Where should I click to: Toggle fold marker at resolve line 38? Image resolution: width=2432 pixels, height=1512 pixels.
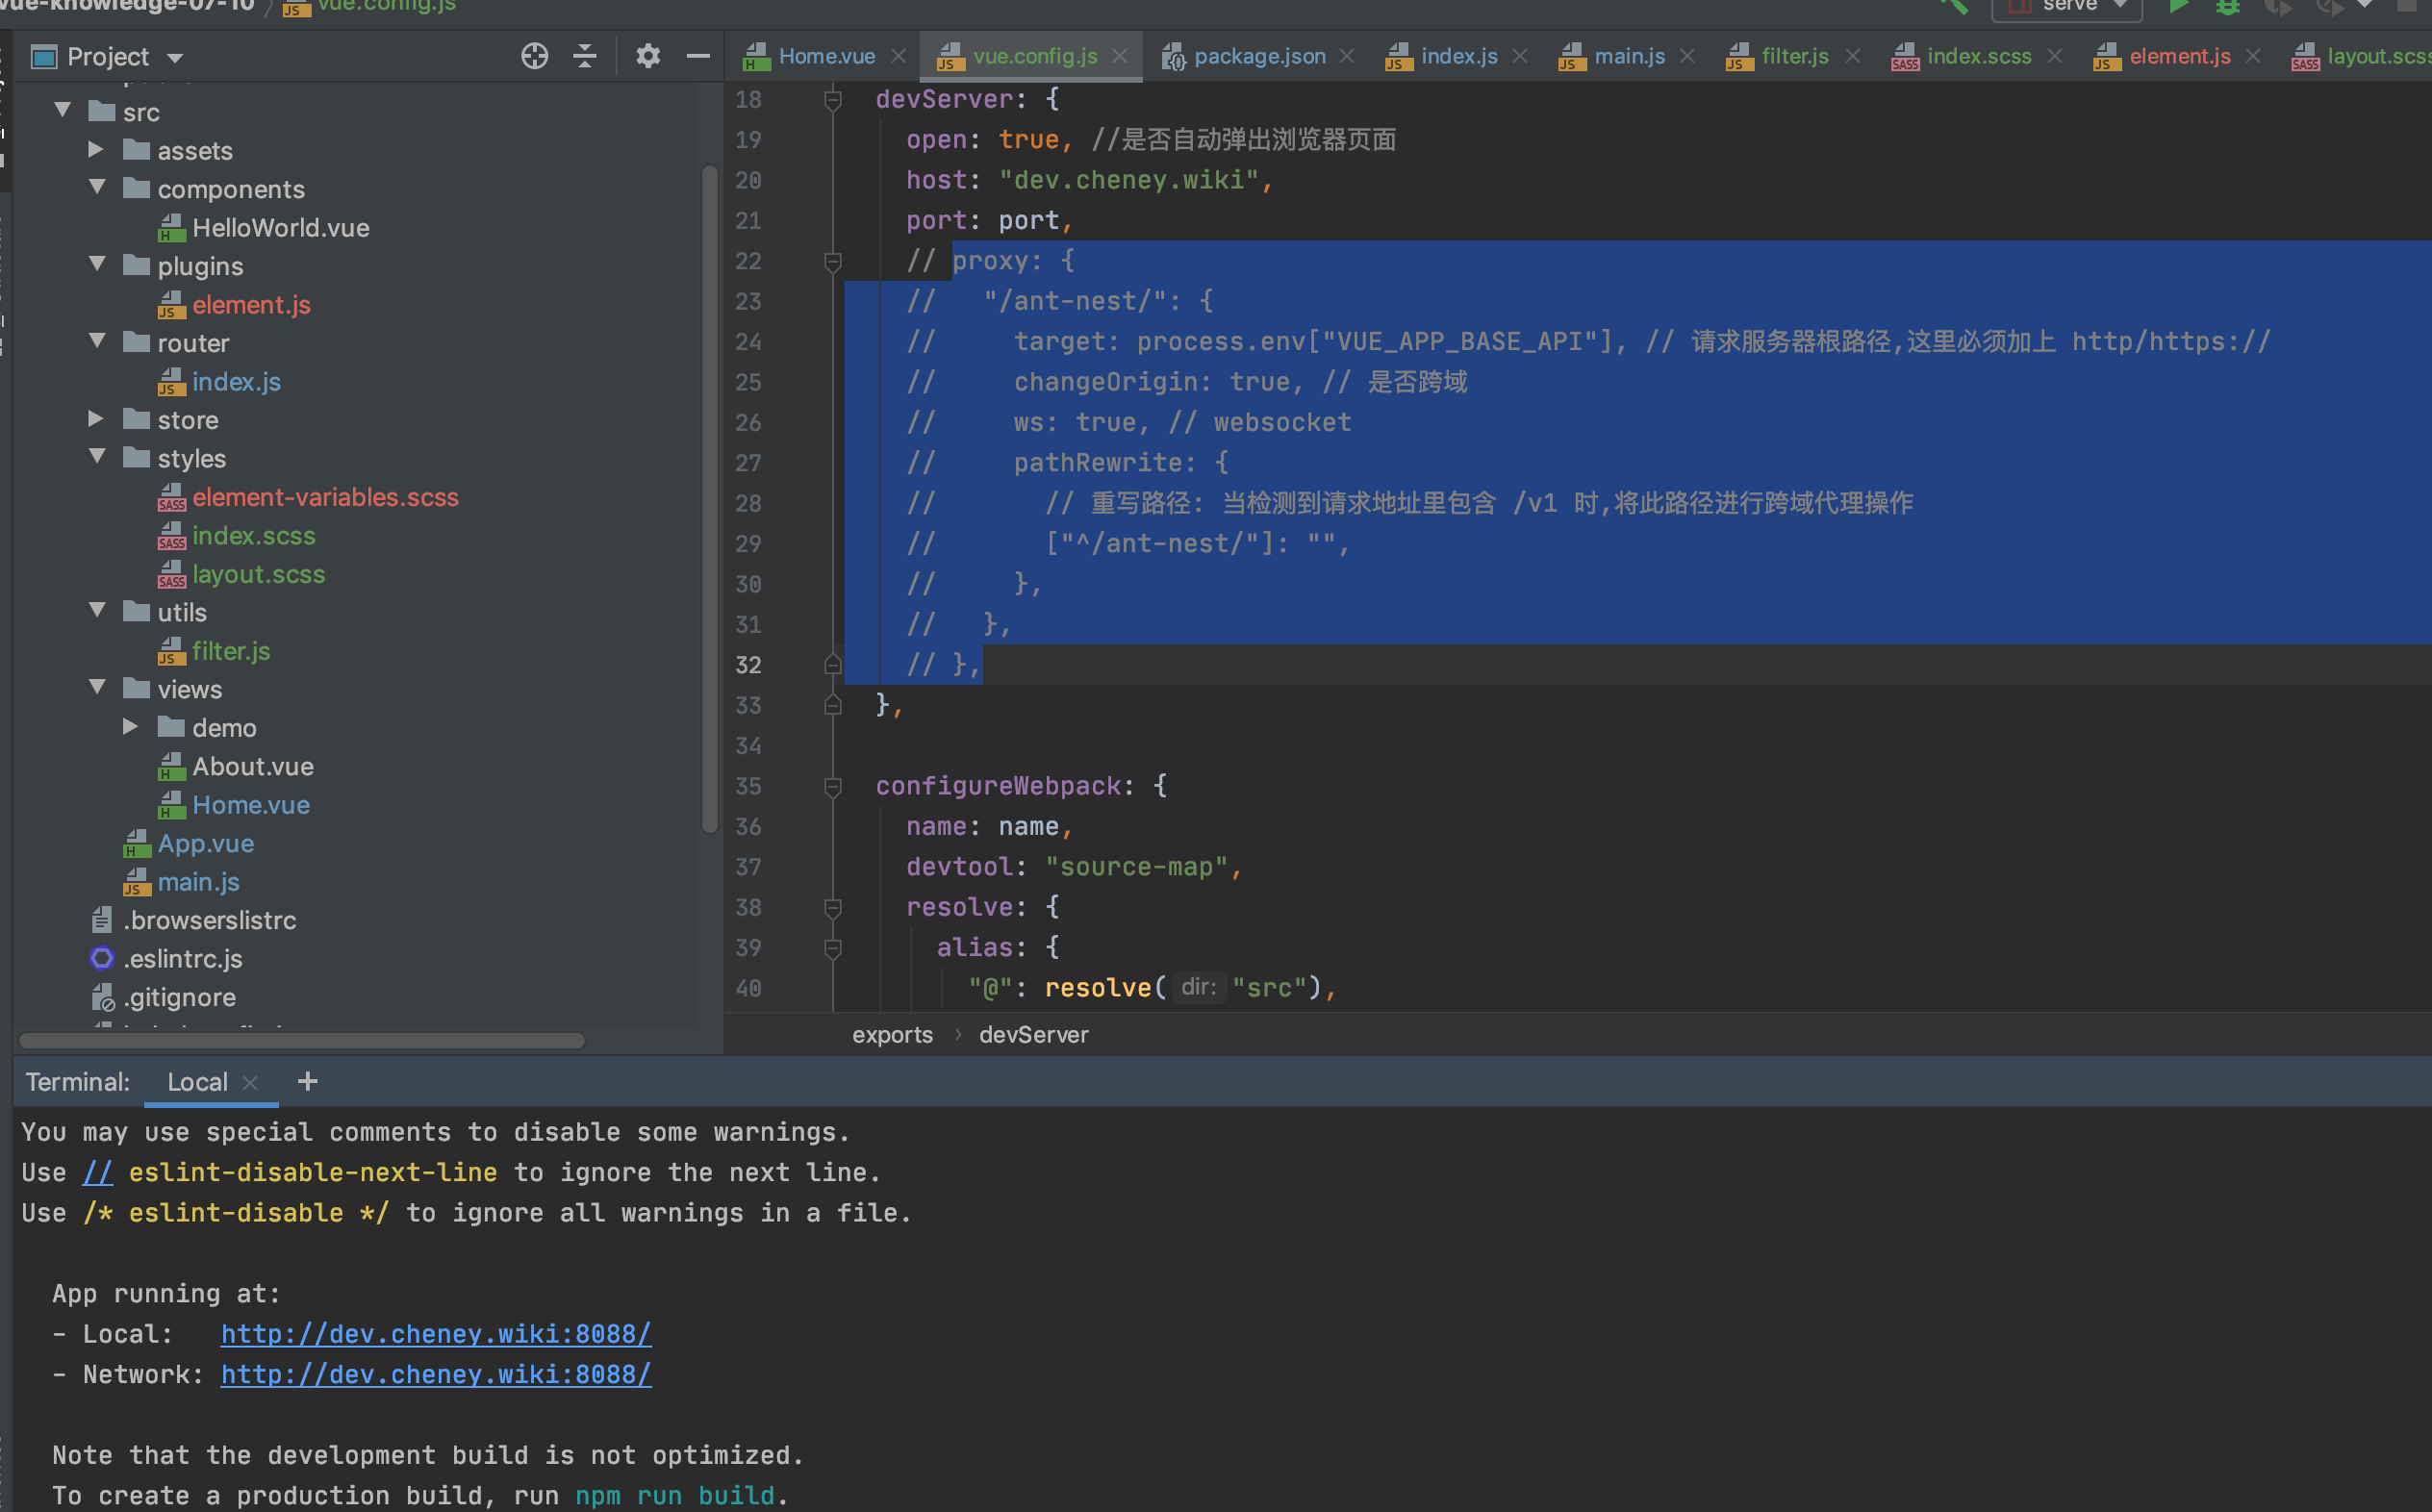832,907
